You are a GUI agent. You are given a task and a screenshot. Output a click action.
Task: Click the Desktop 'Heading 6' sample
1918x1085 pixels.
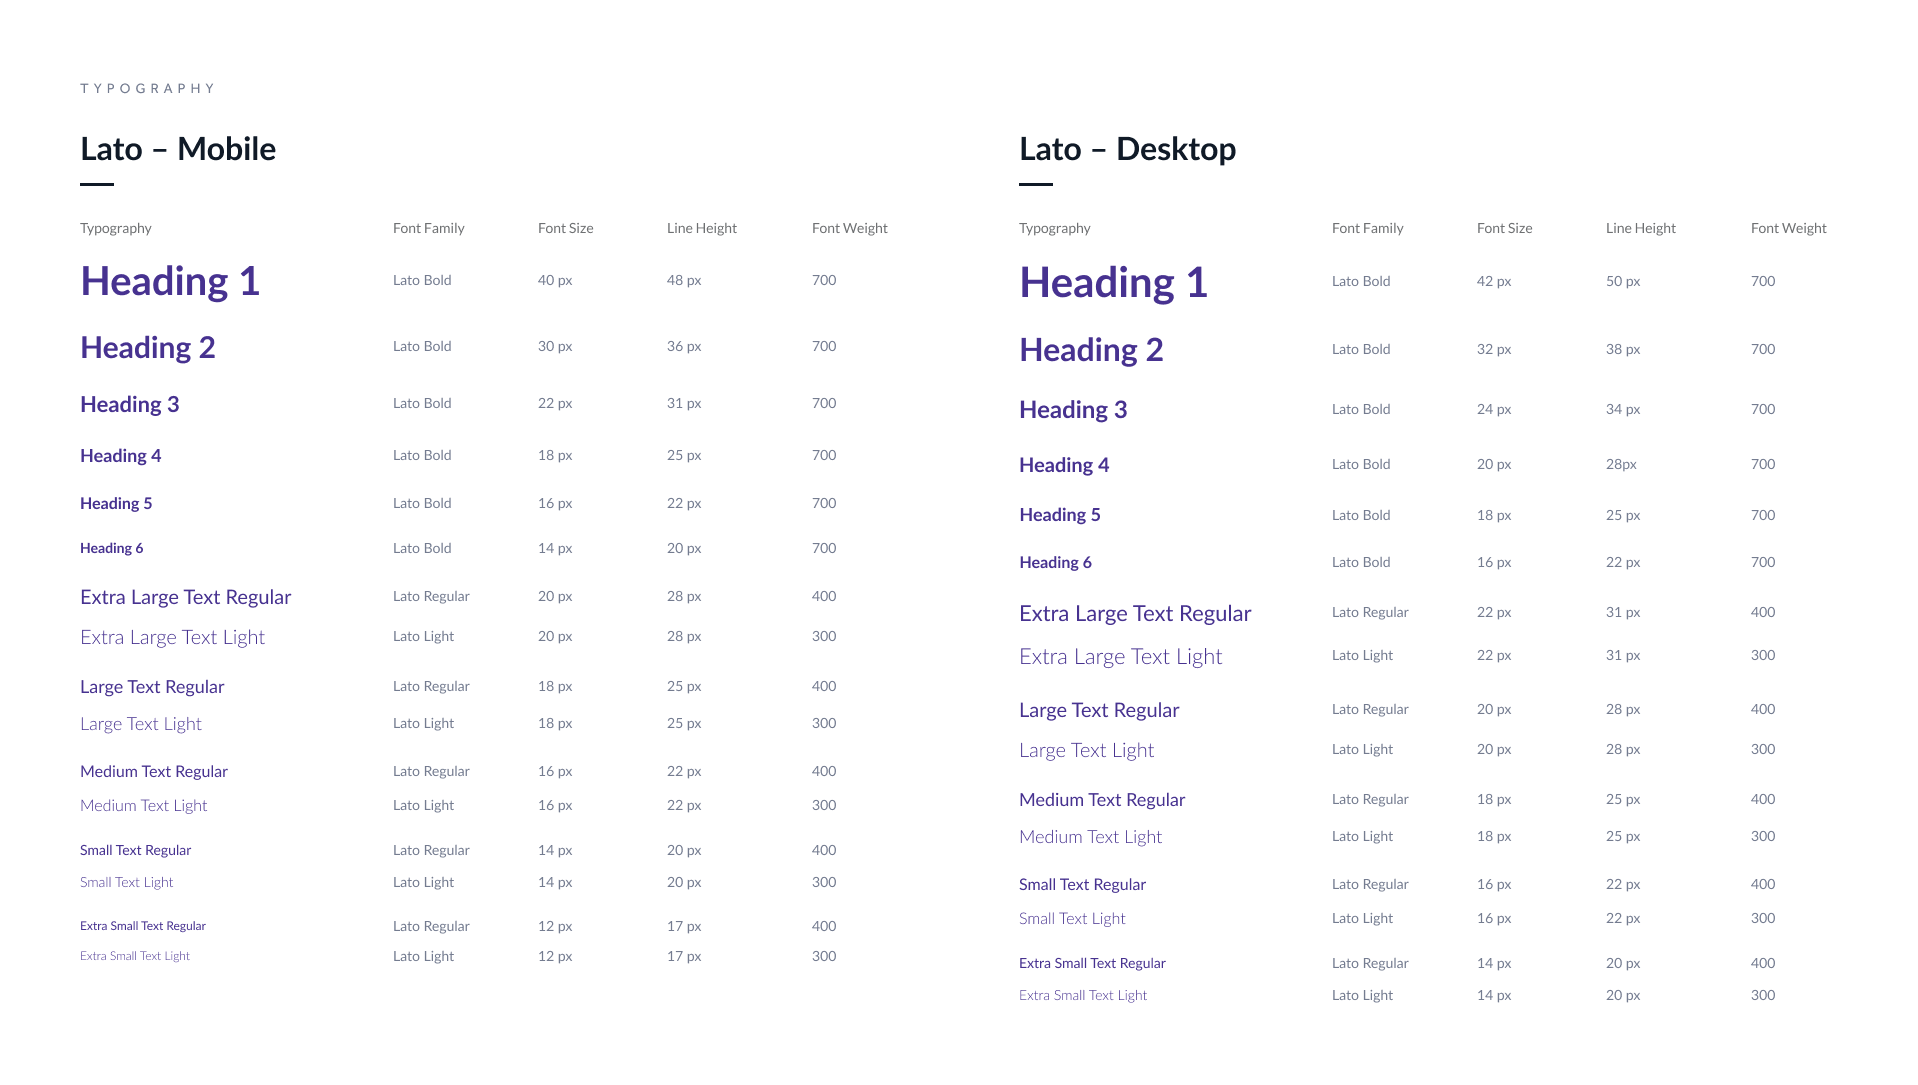(x=1055, y=563)
